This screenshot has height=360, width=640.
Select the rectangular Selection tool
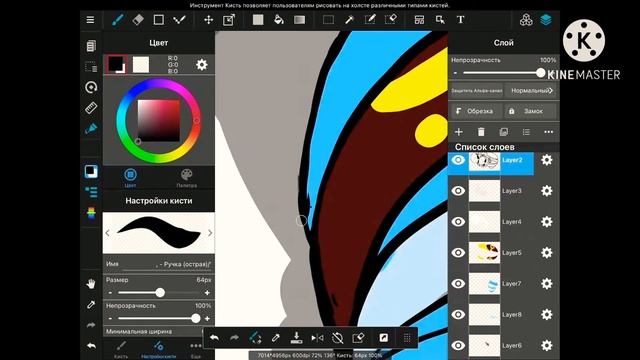tap(329, 20)
